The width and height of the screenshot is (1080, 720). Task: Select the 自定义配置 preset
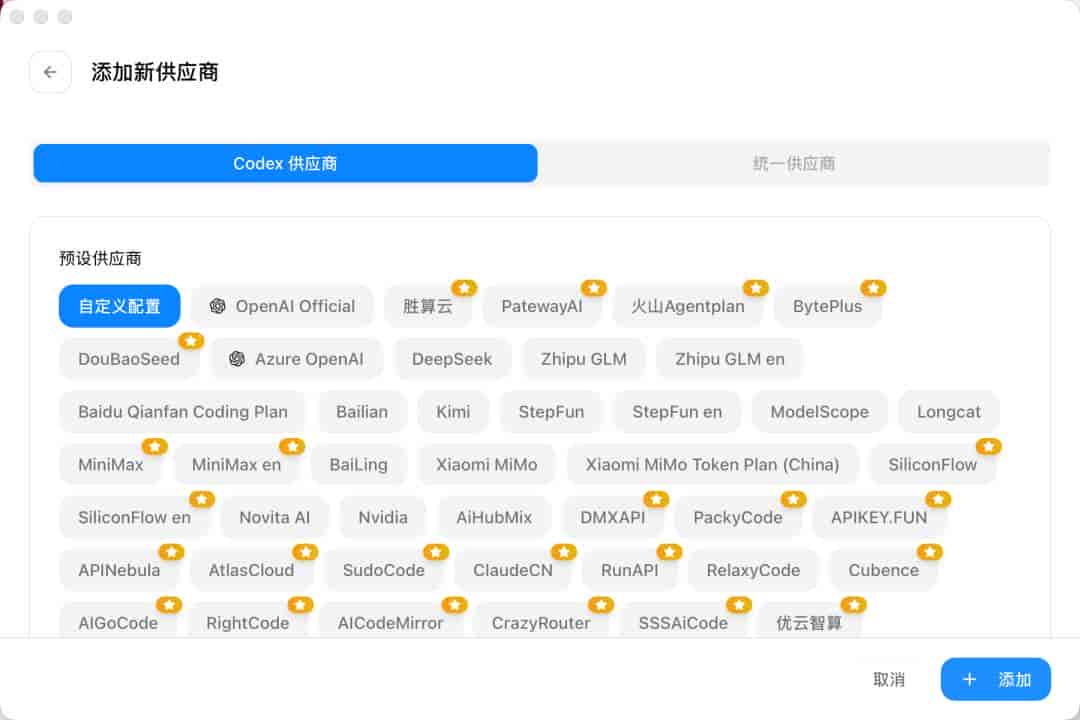pos(119,306)
